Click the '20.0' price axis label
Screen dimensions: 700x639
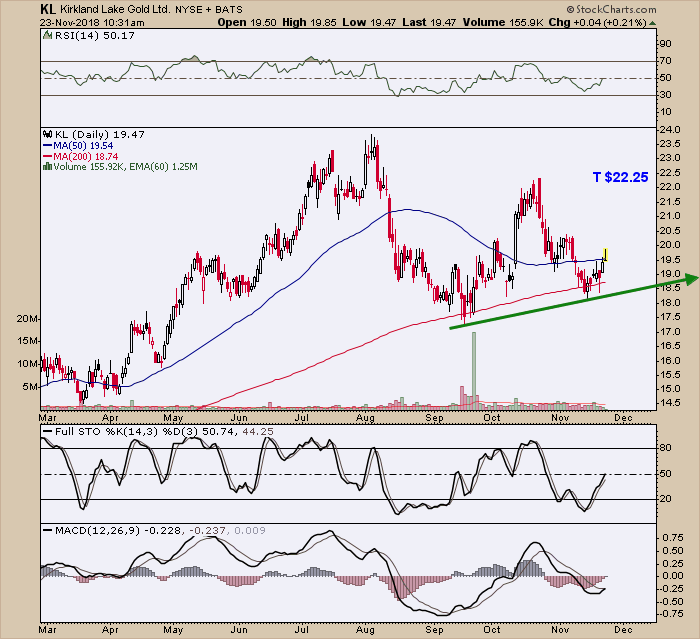671,245
